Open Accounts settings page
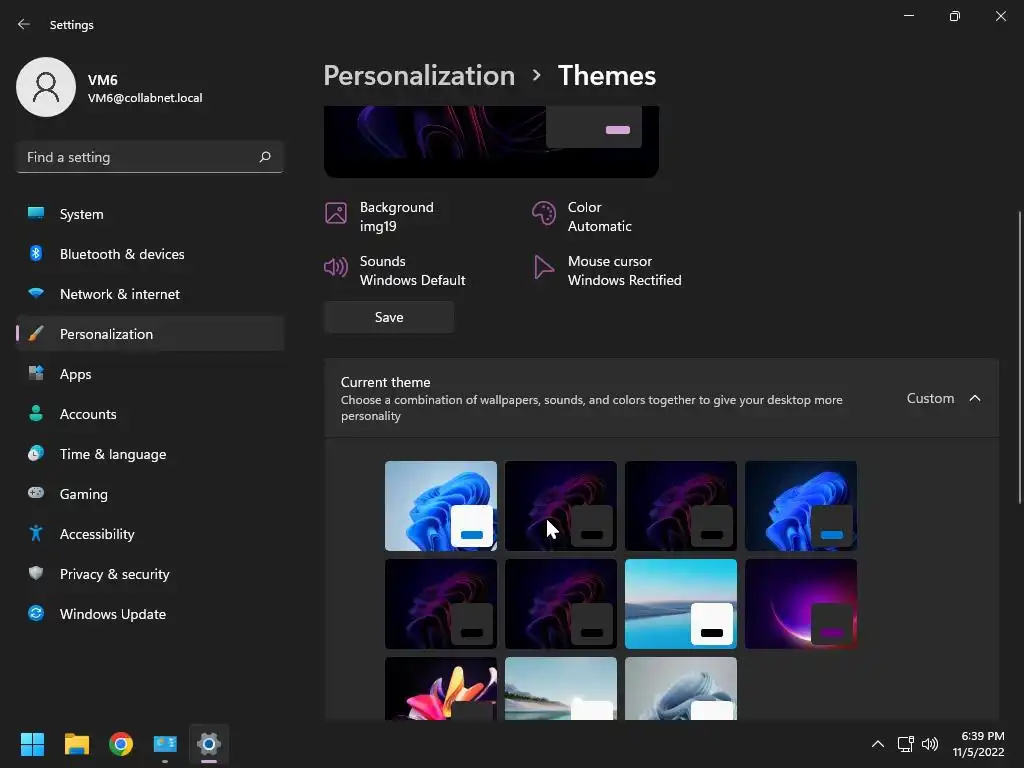 pyautogui.click(x=150, y=414)
